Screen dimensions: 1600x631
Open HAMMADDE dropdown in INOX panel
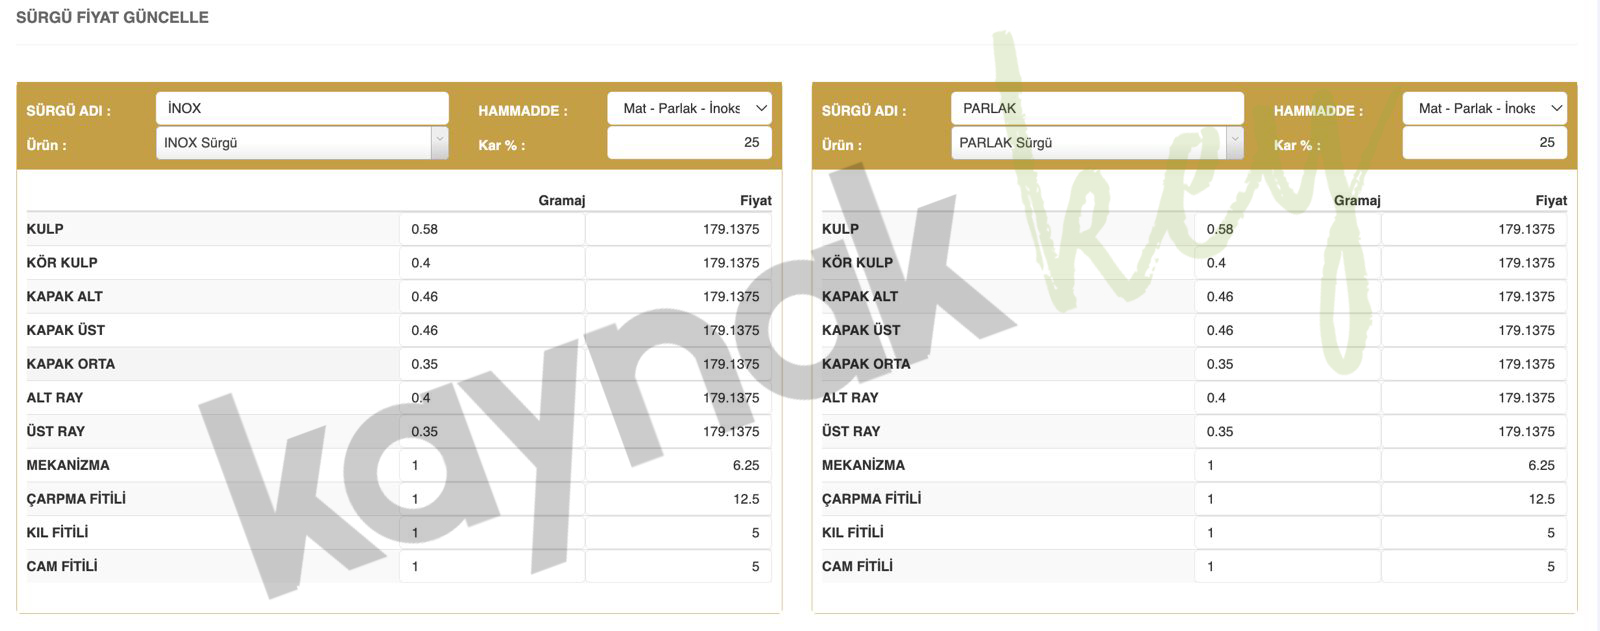pos(689,108)
